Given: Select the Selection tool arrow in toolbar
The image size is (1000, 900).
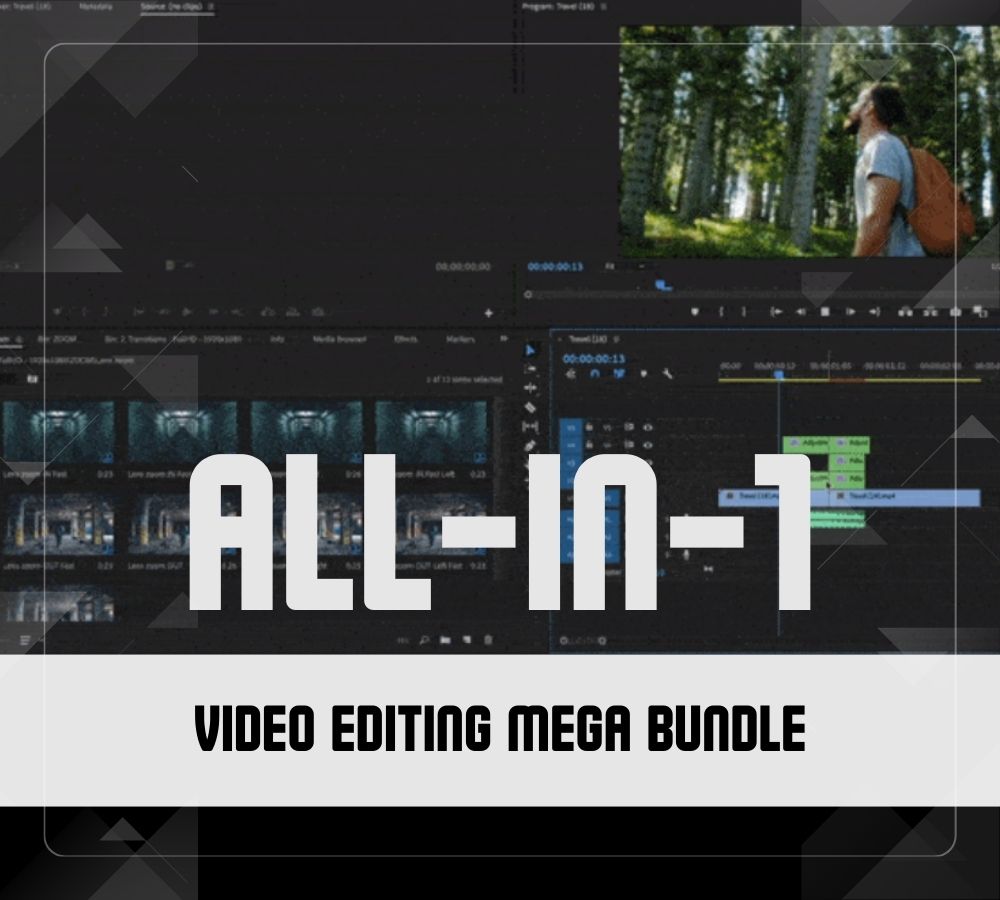Looking at the screenshot, I should pyautogui.click(x=530, y=350).
